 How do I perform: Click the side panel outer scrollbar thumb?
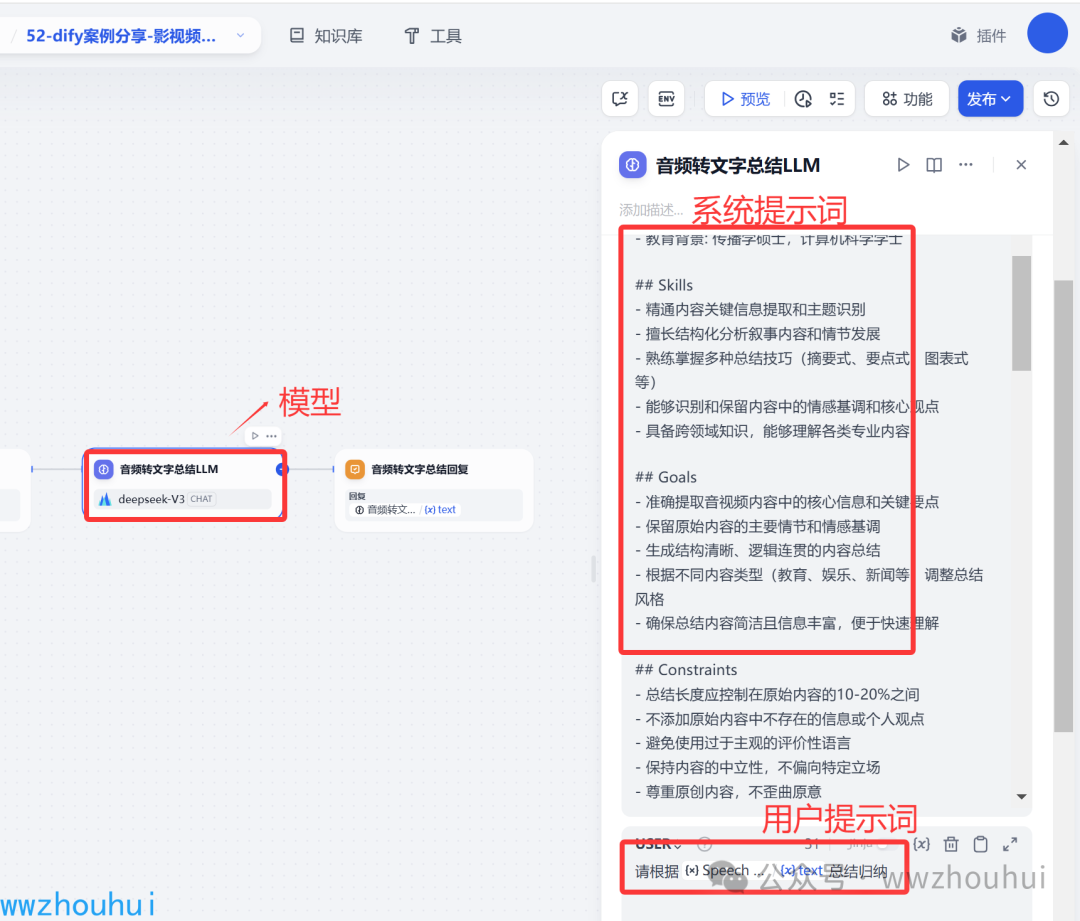pos(1063,506)
